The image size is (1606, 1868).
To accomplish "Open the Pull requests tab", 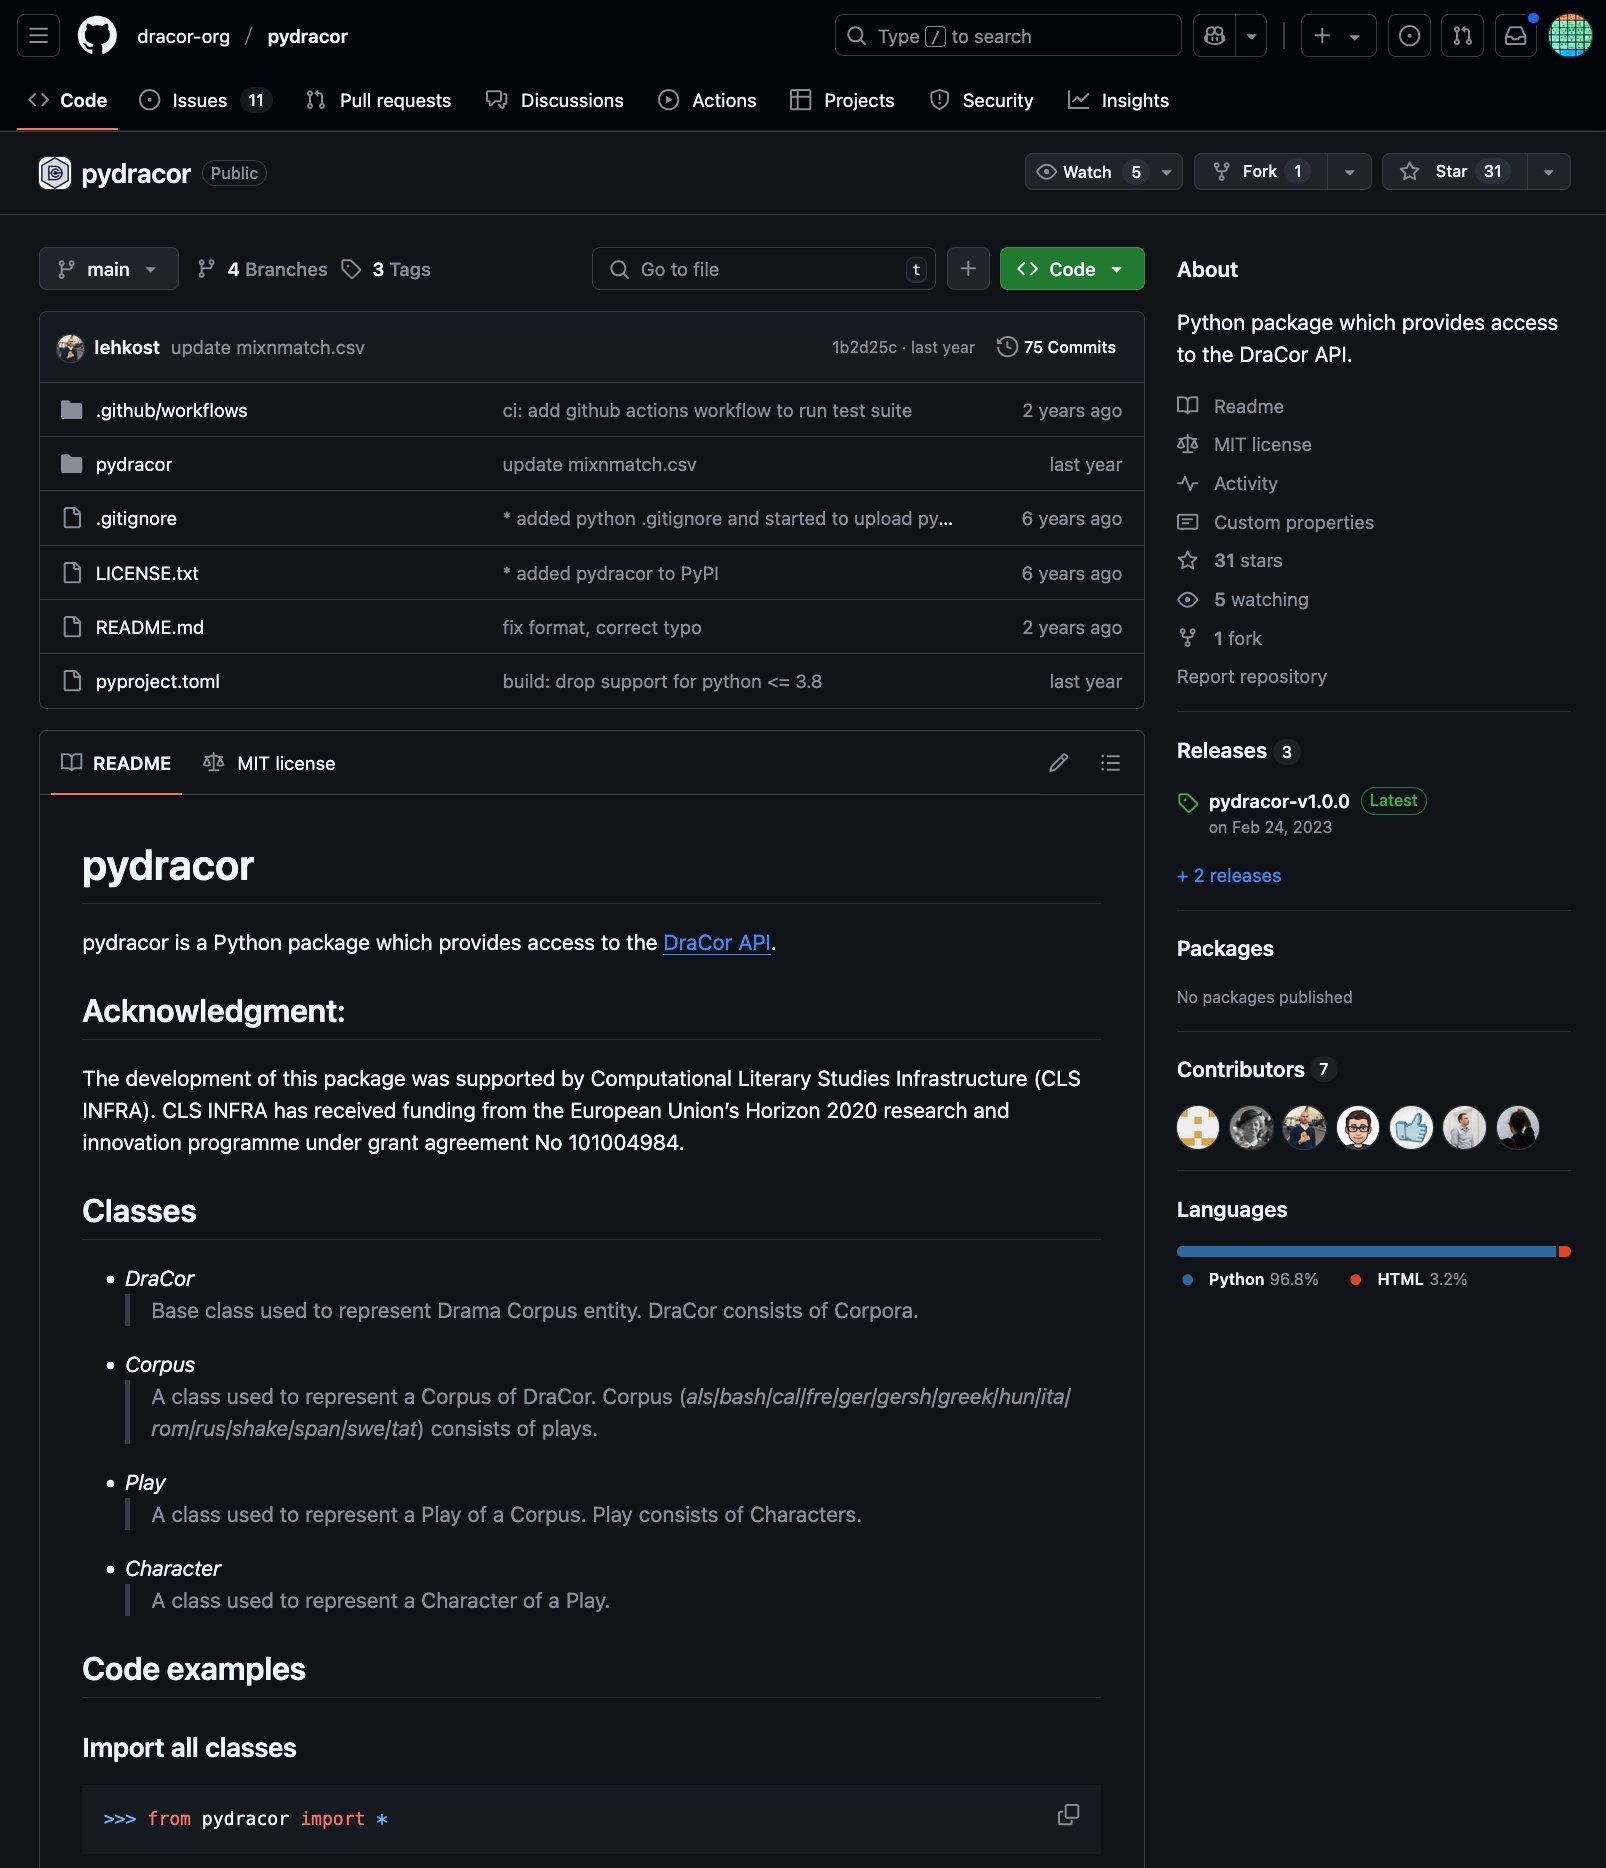I will pos(379,100).
